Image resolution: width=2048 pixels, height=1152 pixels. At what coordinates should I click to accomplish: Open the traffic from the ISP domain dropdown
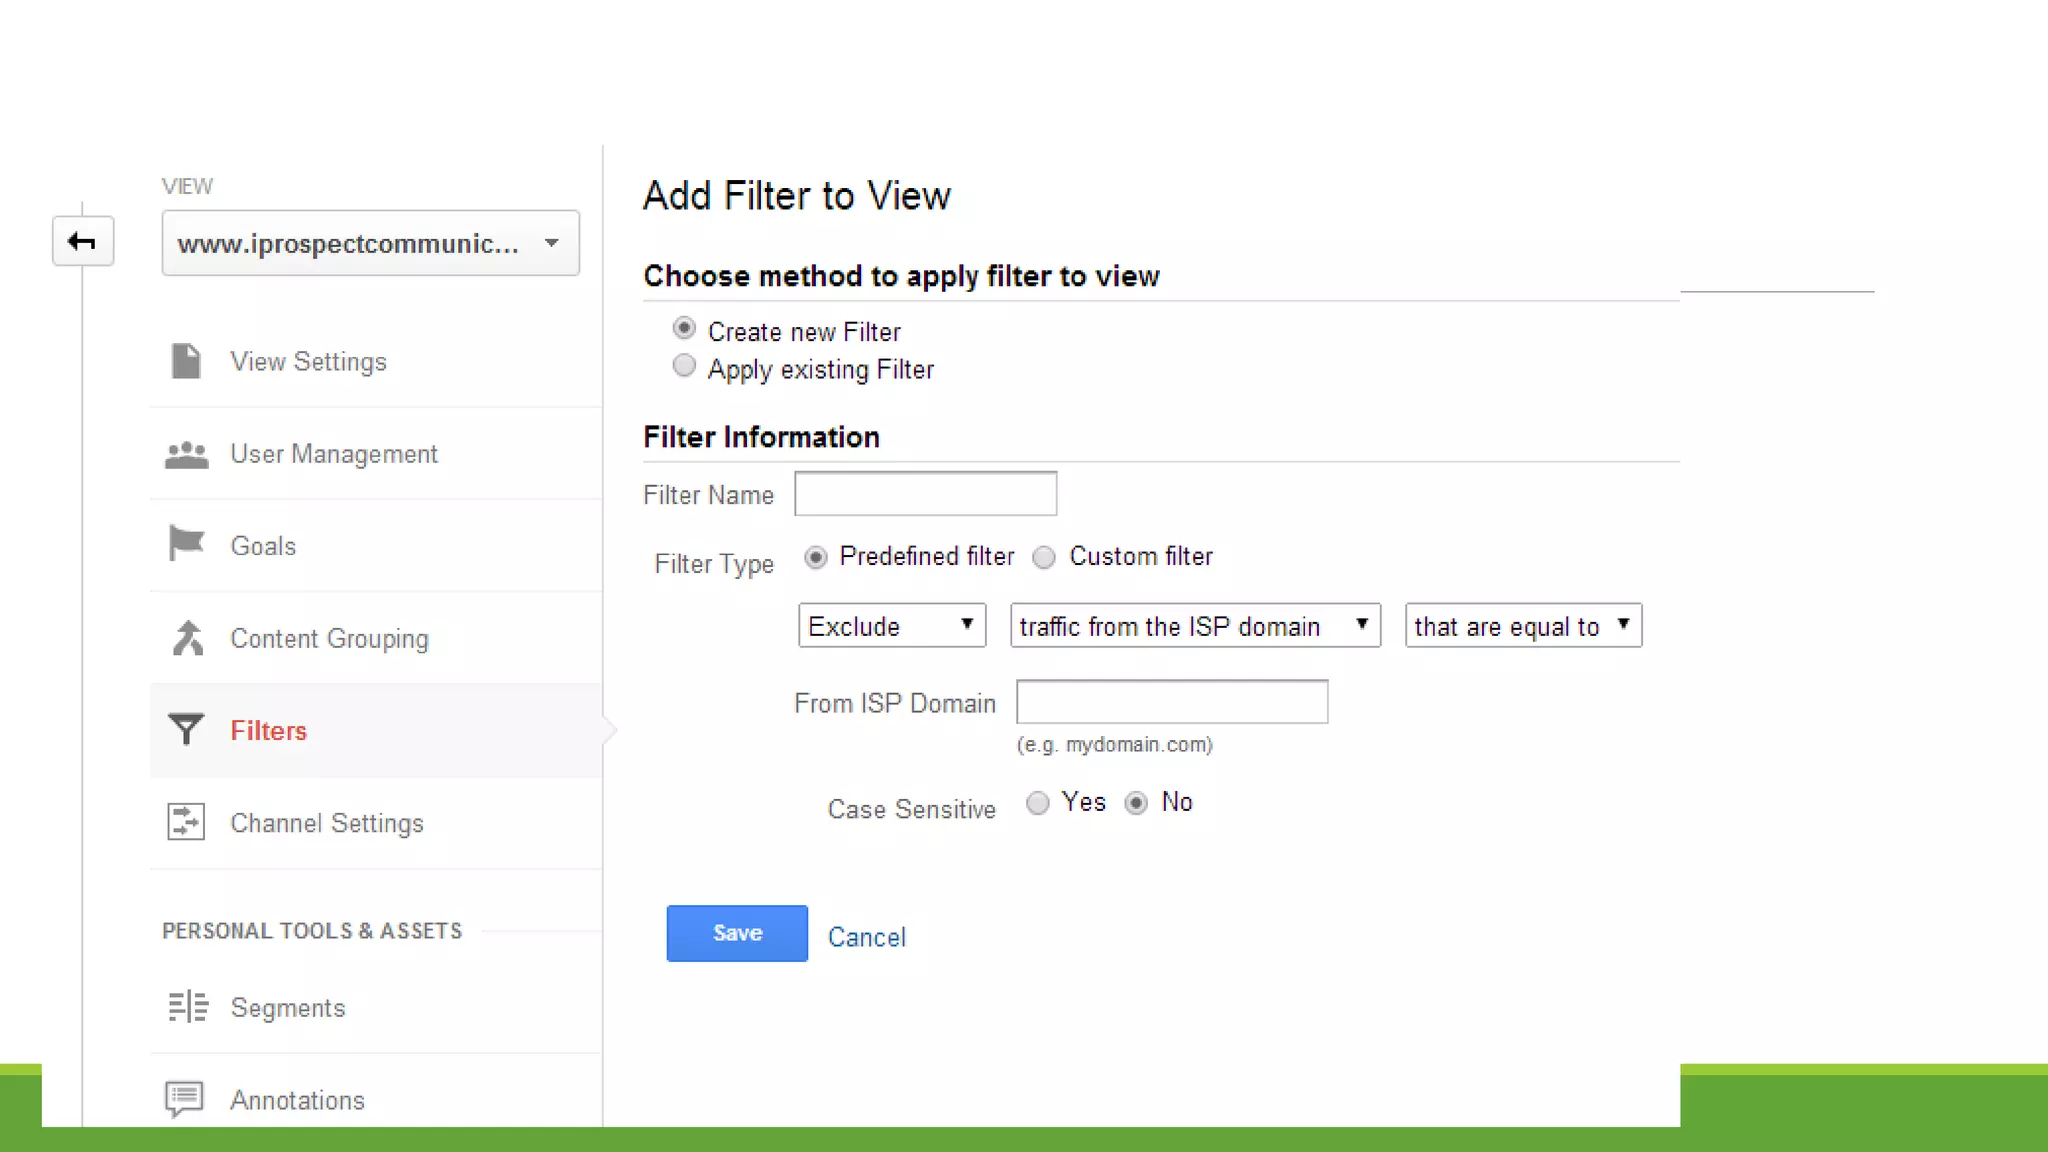point(1195,625)
